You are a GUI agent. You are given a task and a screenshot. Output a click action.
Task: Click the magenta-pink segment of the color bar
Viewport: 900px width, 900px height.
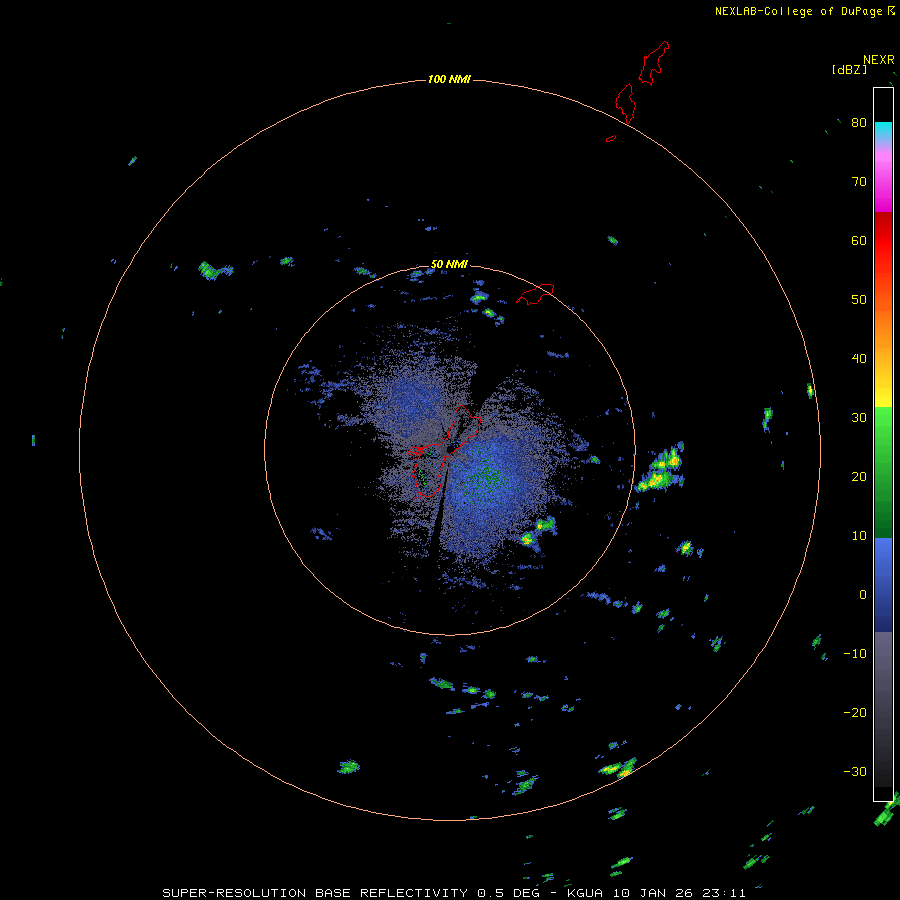point(883,178)
